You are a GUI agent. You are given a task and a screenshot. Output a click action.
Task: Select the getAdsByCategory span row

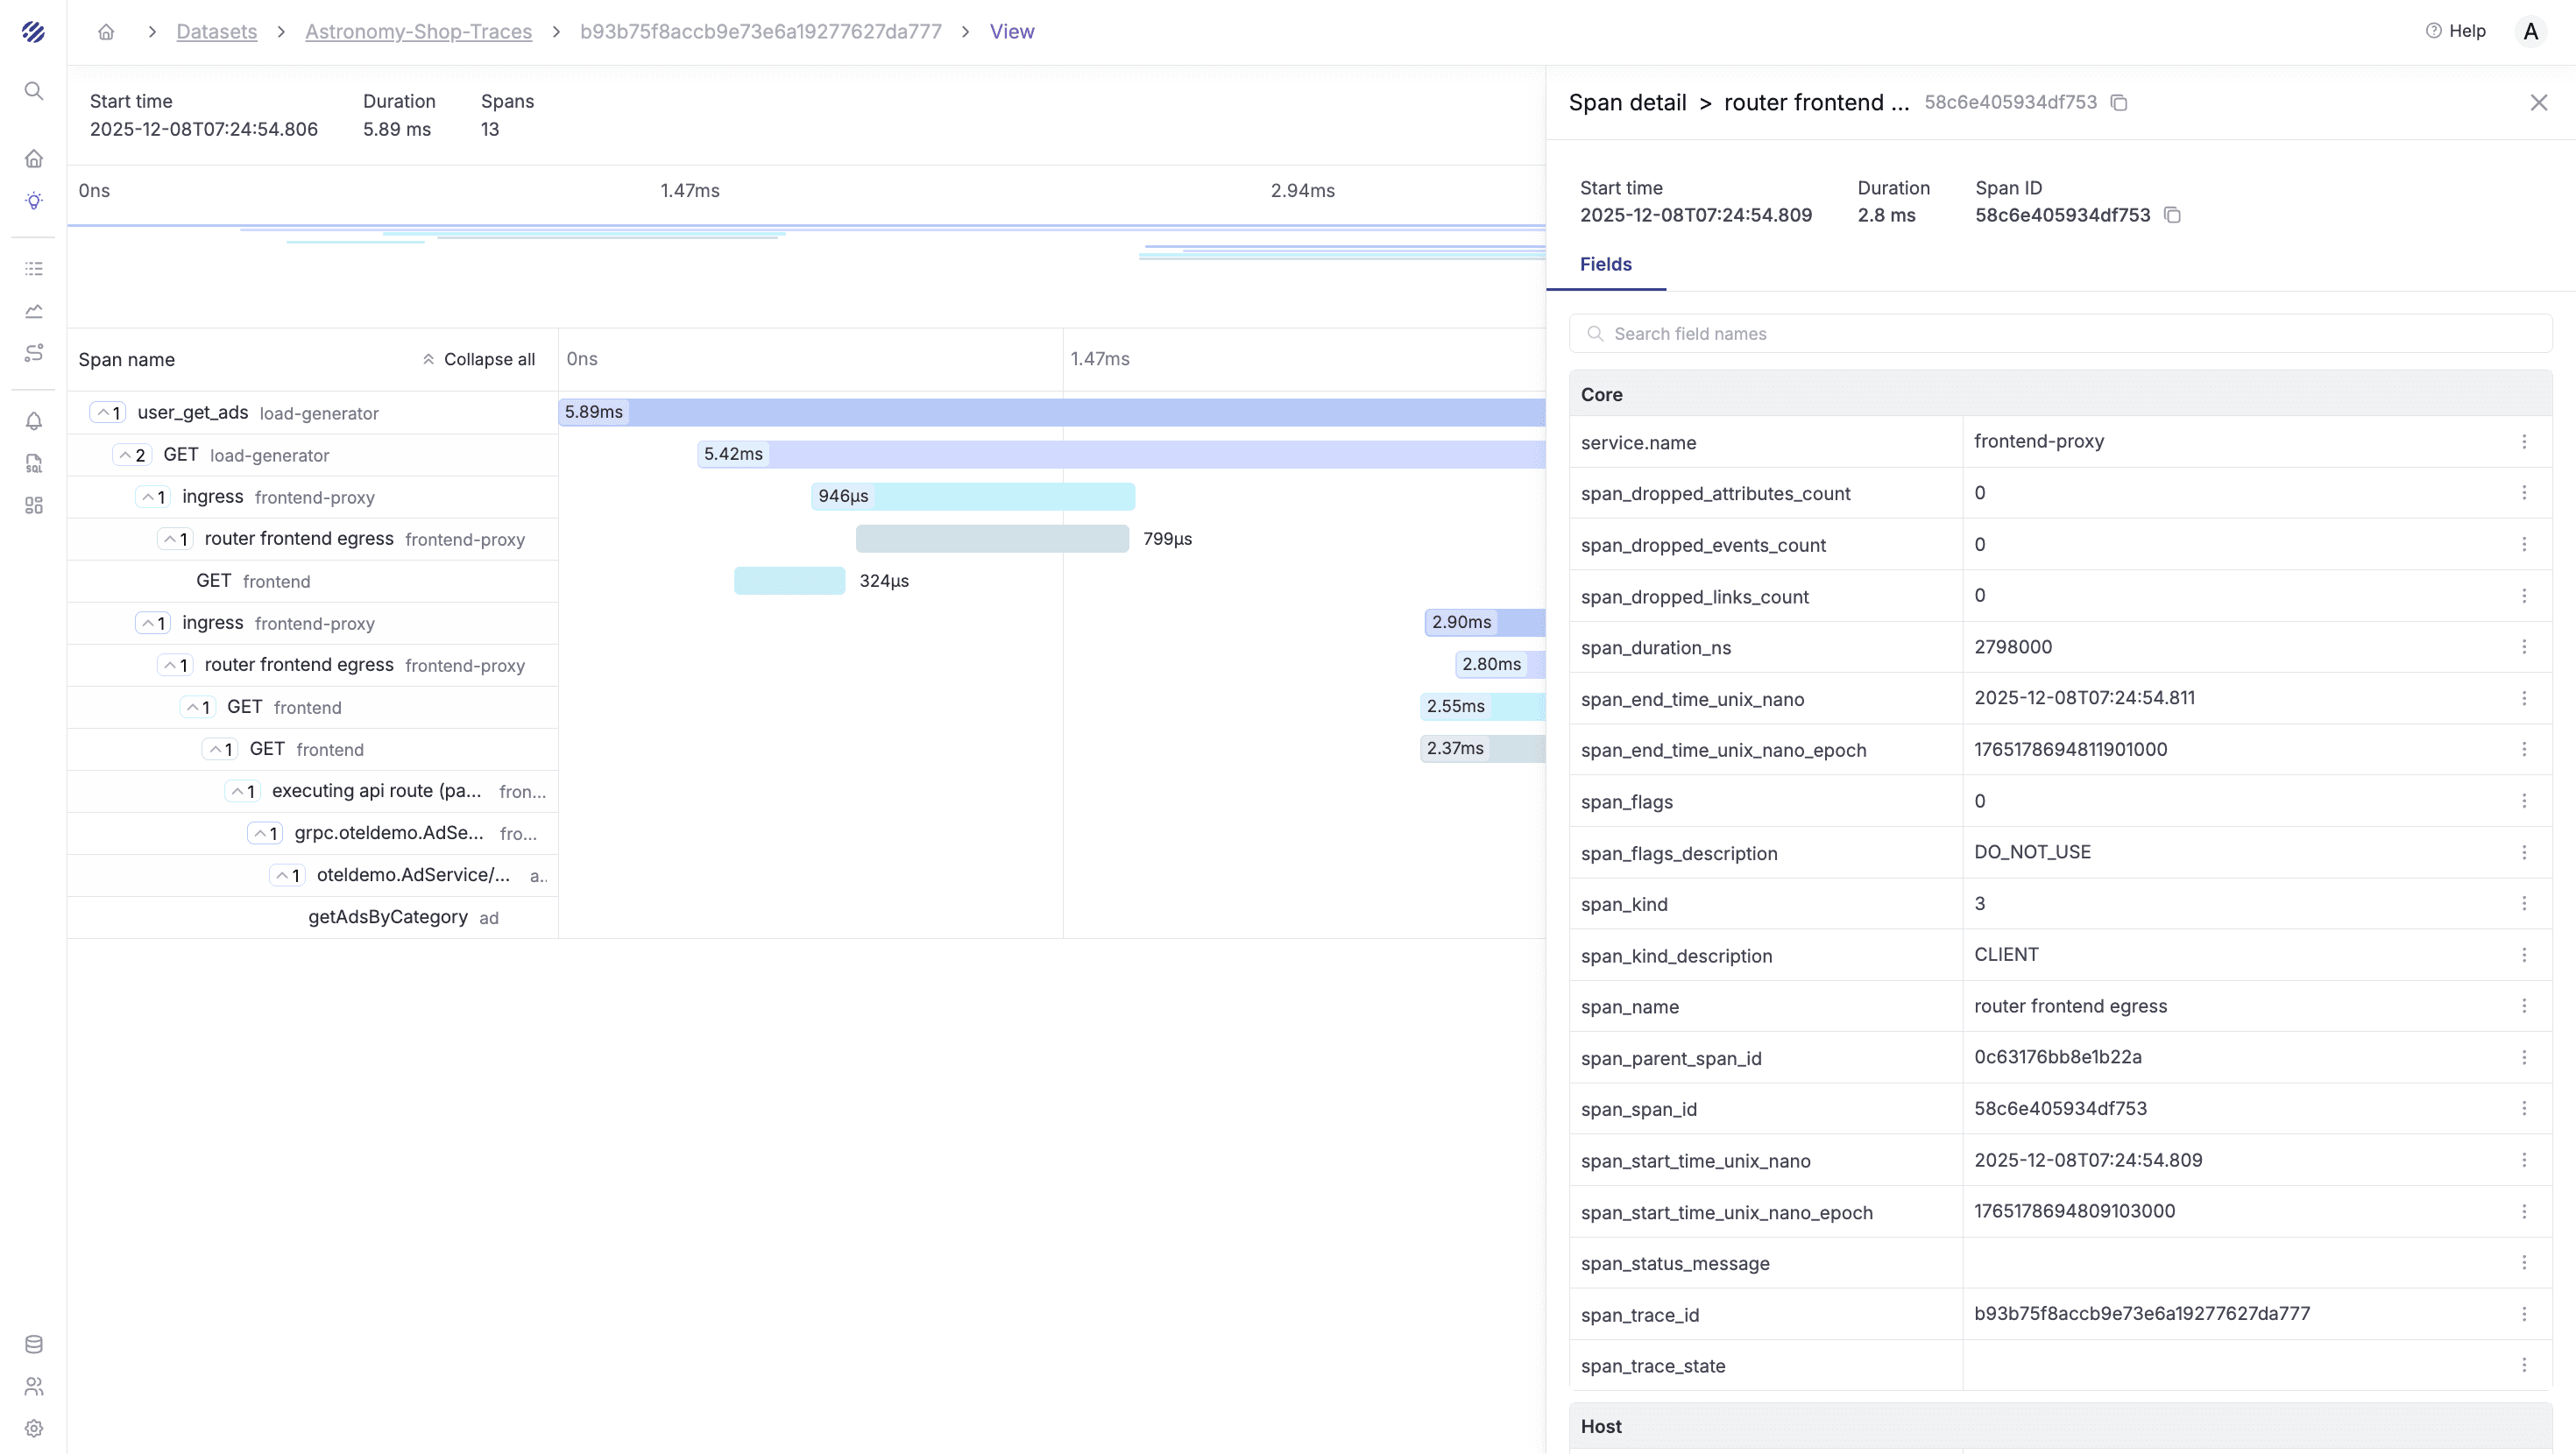388,917
